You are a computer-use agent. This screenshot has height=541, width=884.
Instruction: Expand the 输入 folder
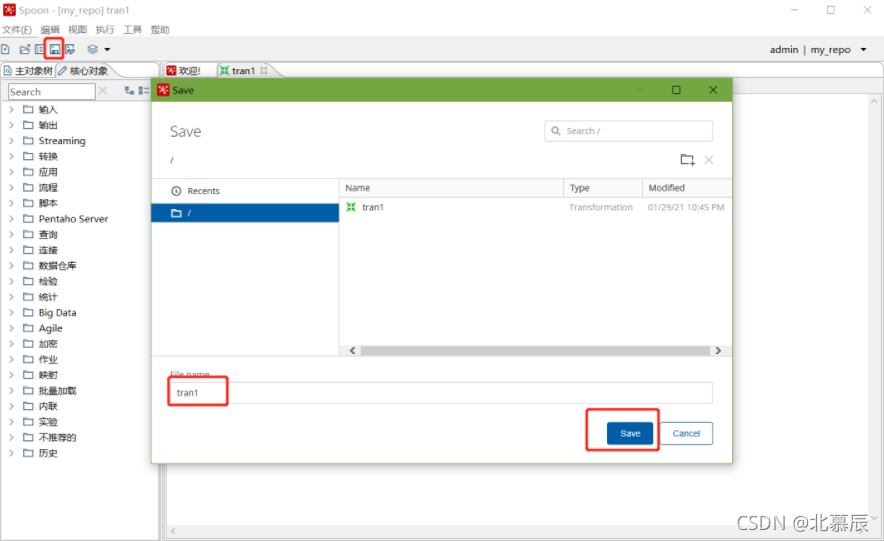pos(11,109)
